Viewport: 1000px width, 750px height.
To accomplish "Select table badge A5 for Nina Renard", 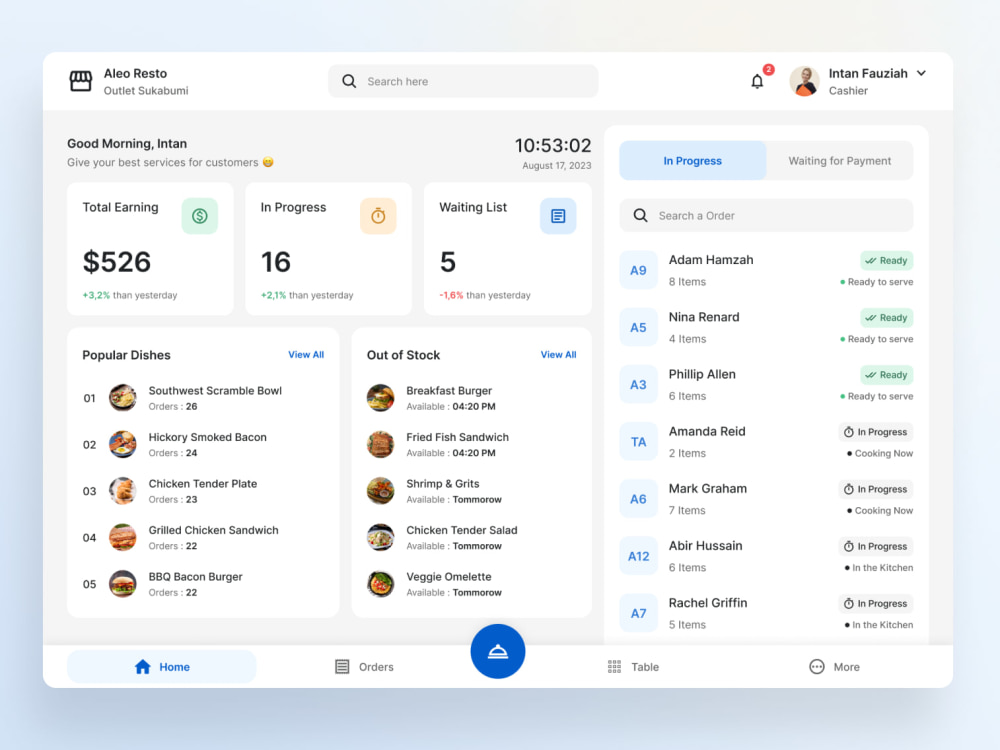I will pos(638,328).
